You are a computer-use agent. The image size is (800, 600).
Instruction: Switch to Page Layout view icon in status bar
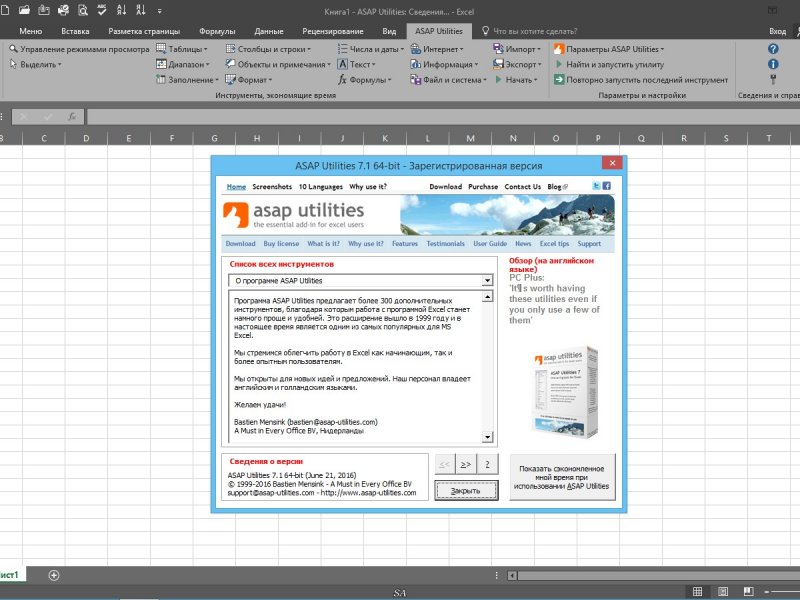[722, 591]
